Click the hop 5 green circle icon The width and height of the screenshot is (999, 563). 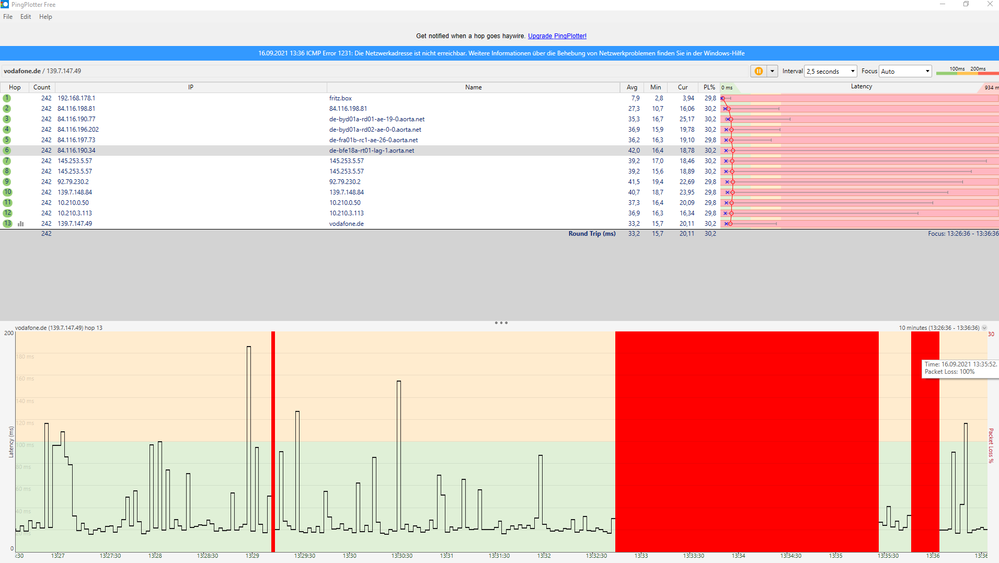[7, 140]
